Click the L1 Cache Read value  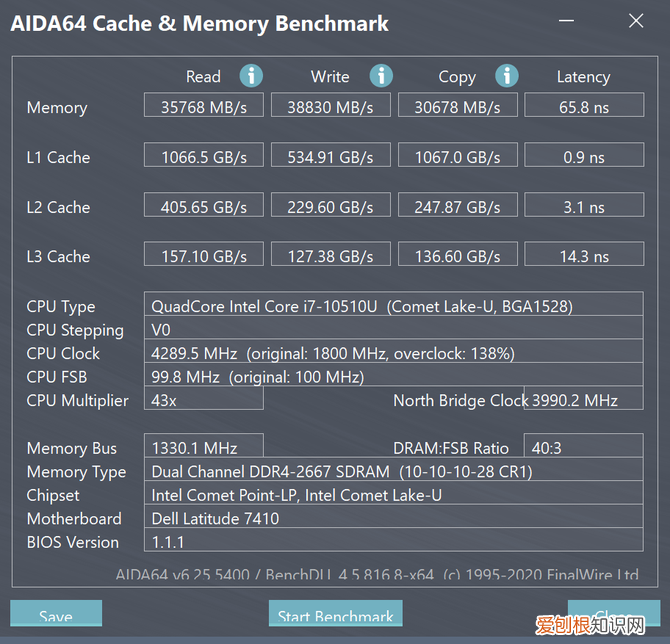(x=203, y=156)
